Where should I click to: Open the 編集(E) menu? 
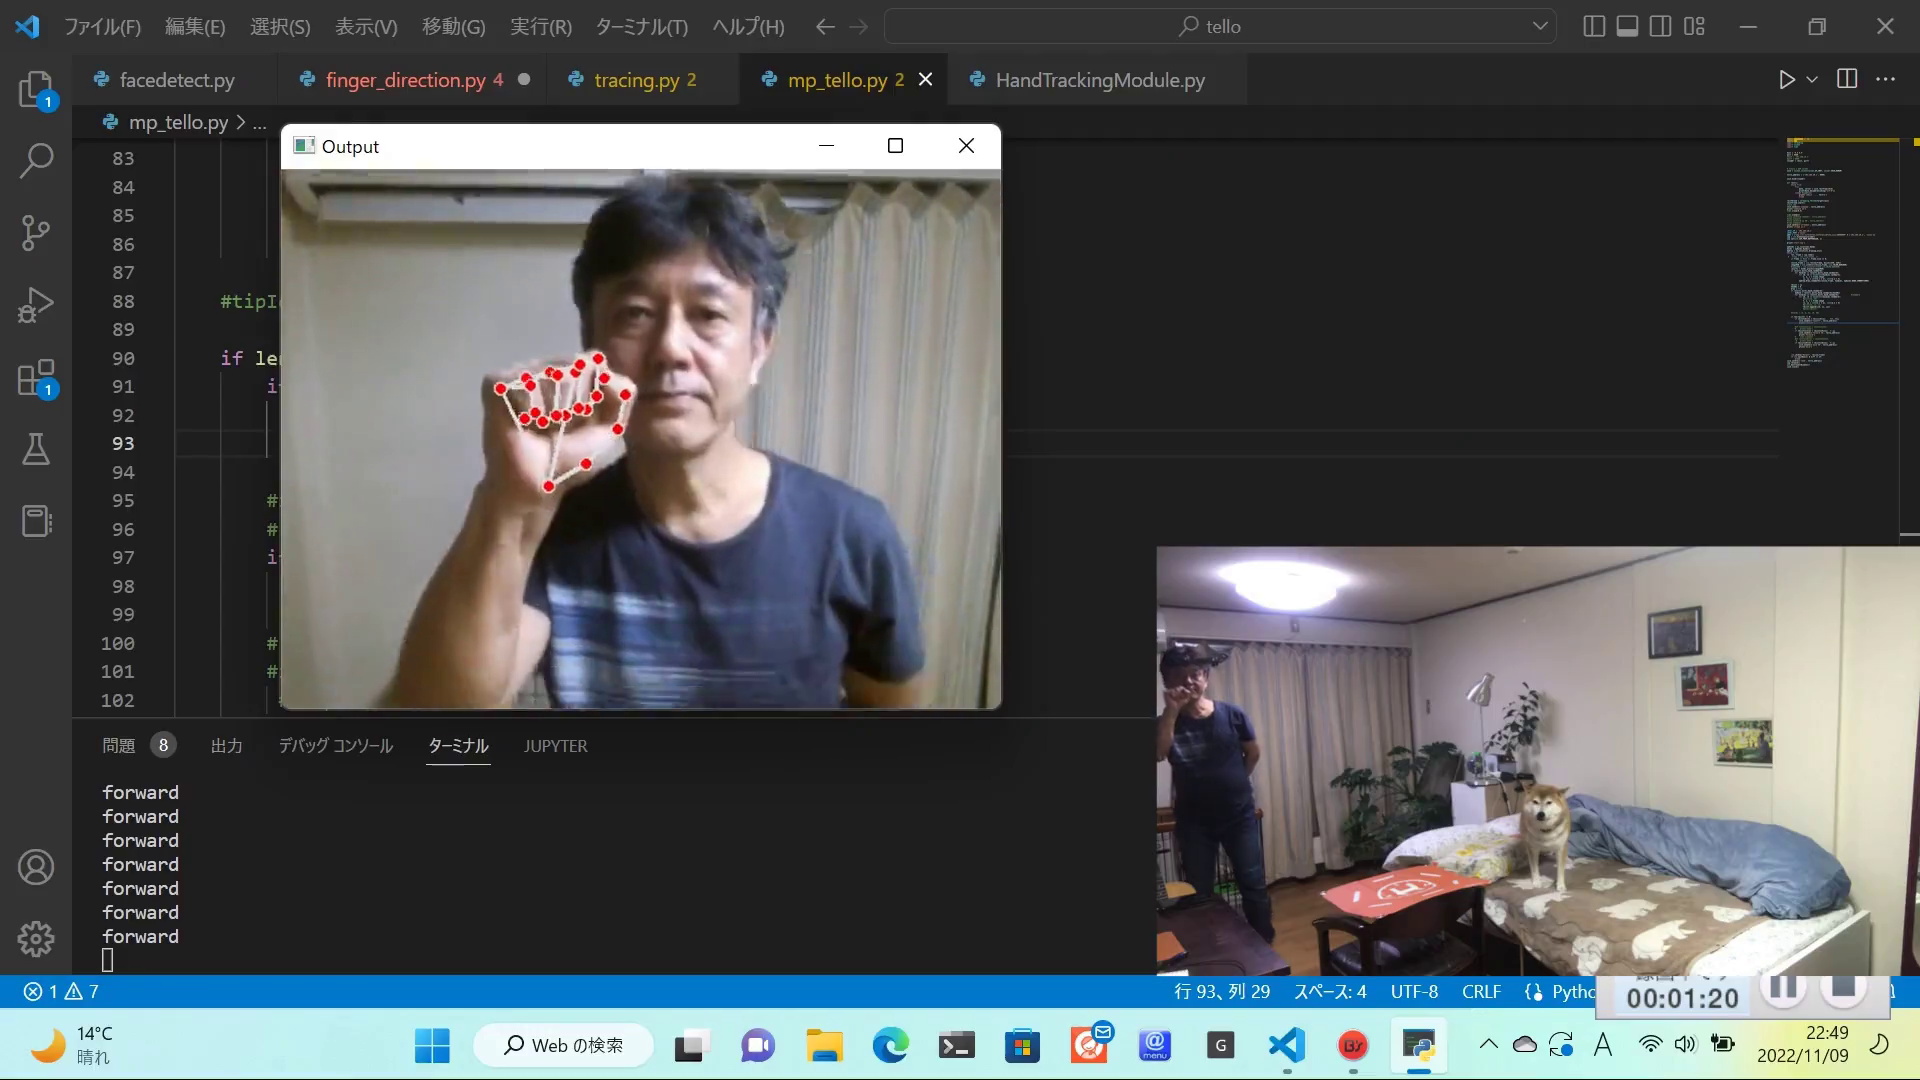(195, 27)
